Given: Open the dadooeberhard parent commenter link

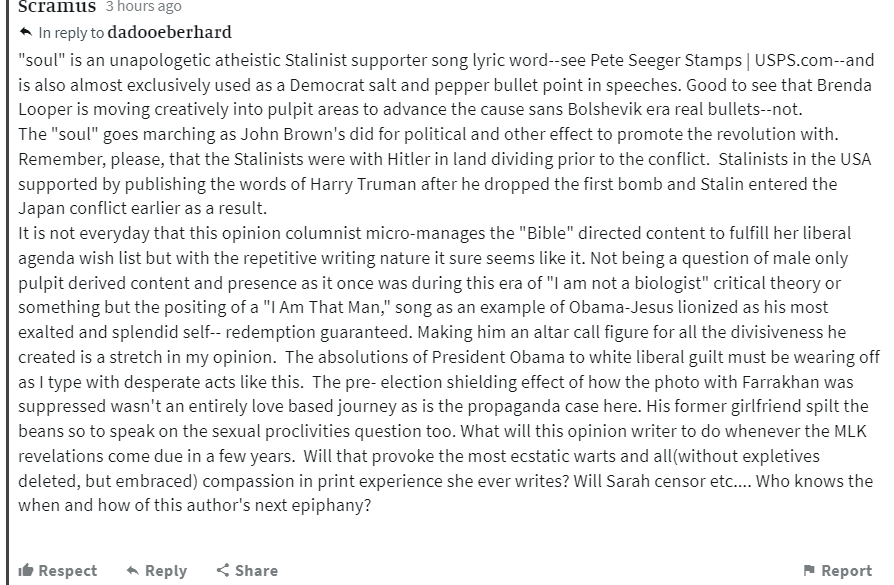Looking at the screenshot, I should (x=169, y=33).
